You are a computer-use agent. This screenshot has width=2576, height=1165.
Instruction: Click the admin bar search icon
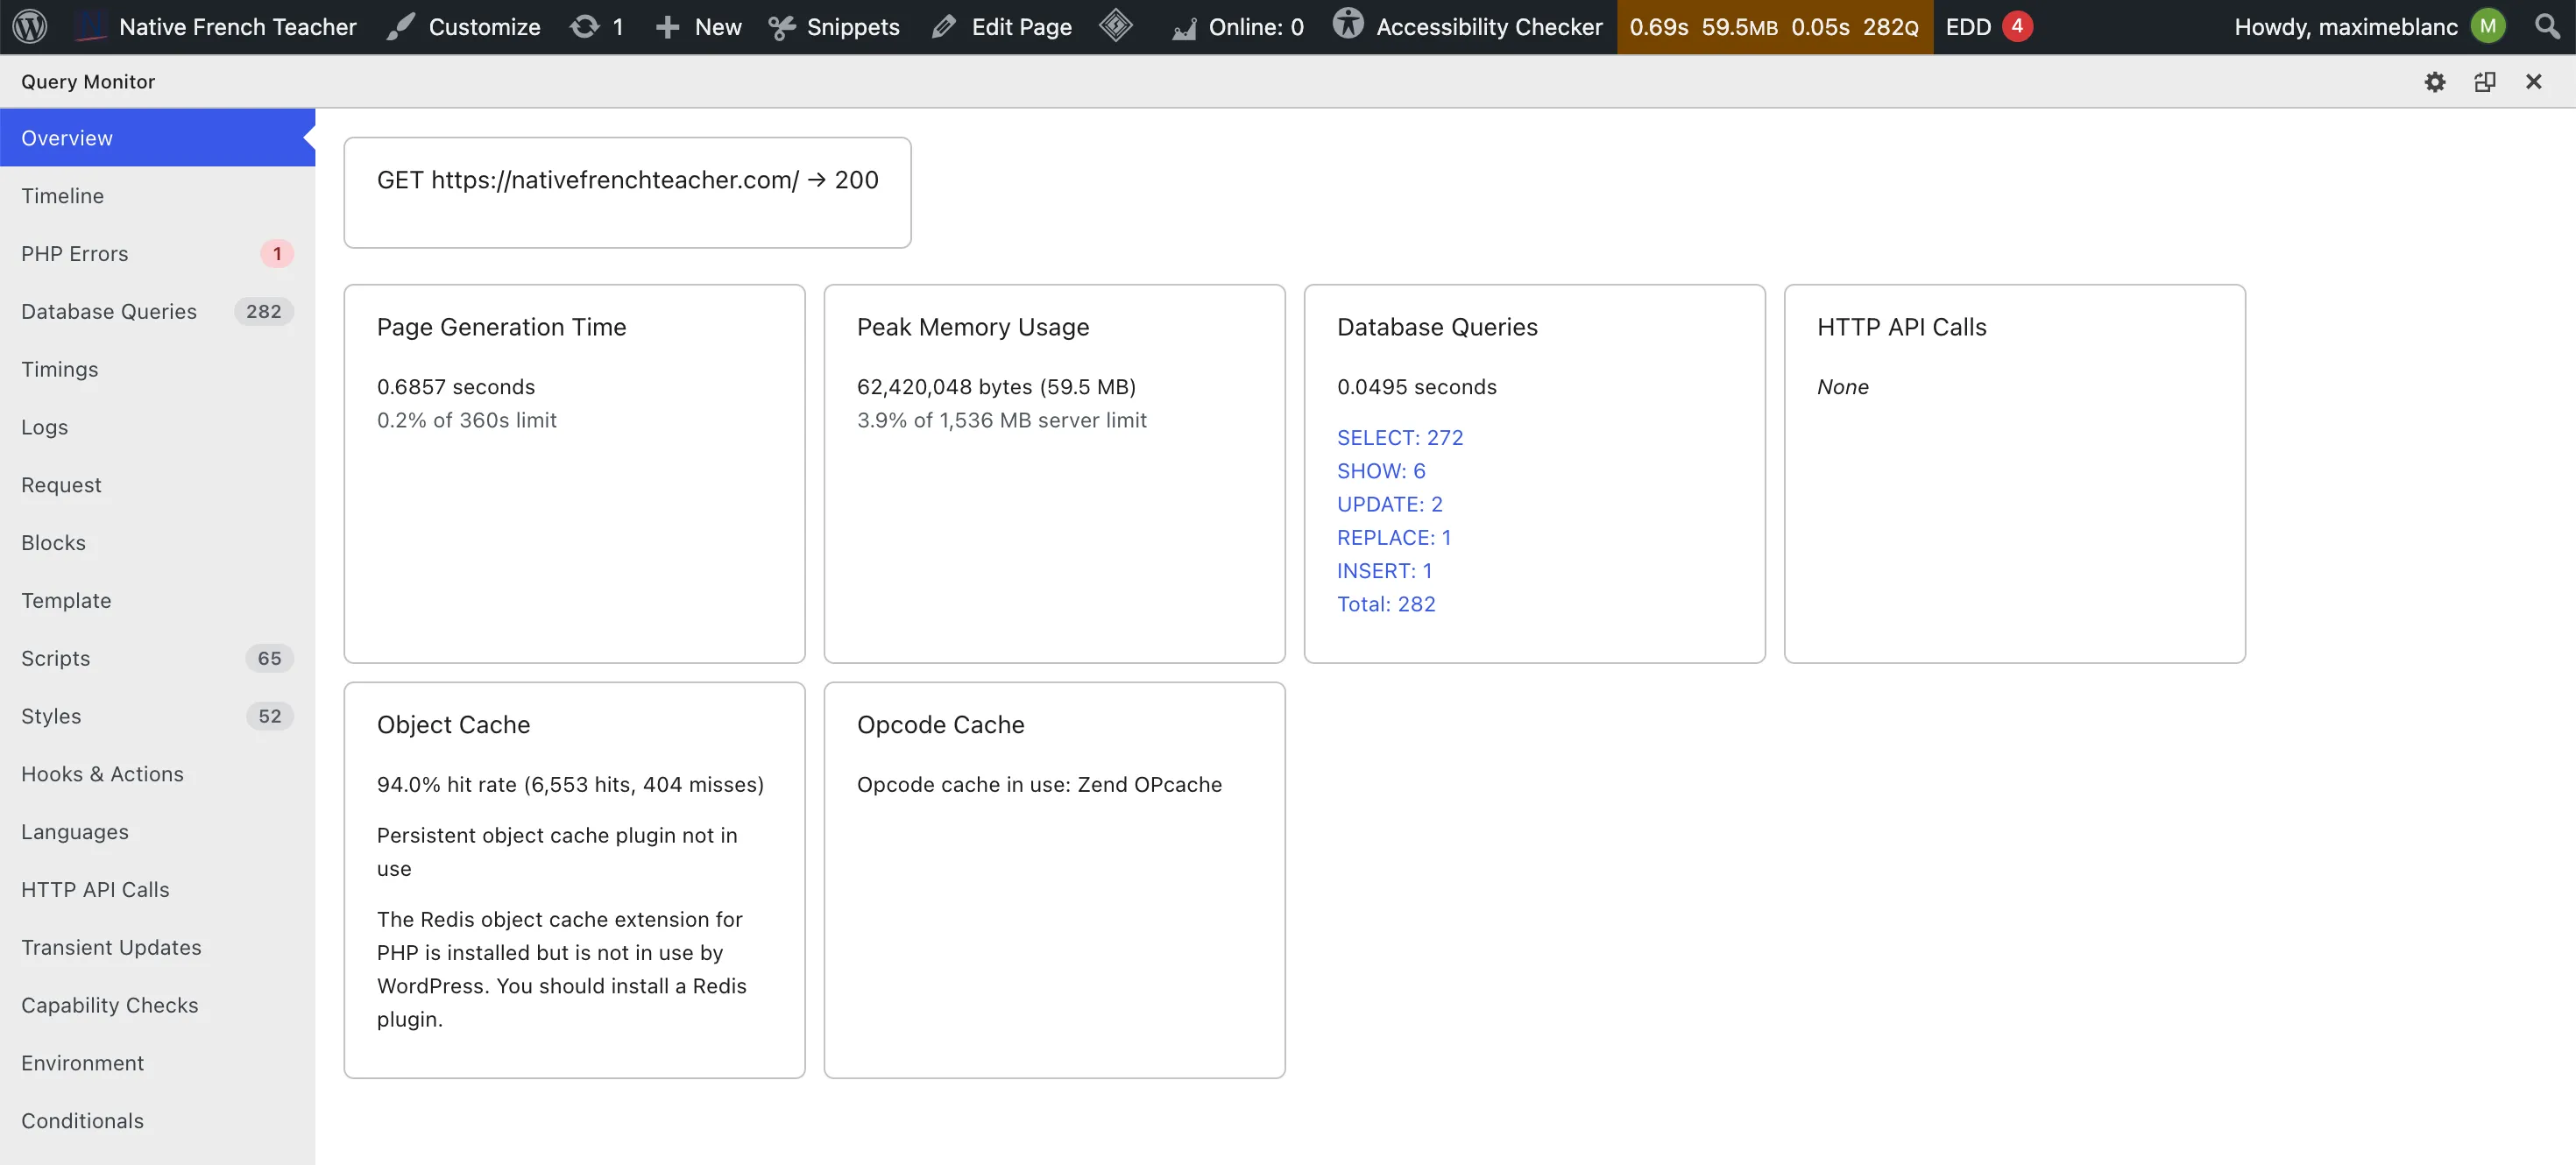[2548, 26]
